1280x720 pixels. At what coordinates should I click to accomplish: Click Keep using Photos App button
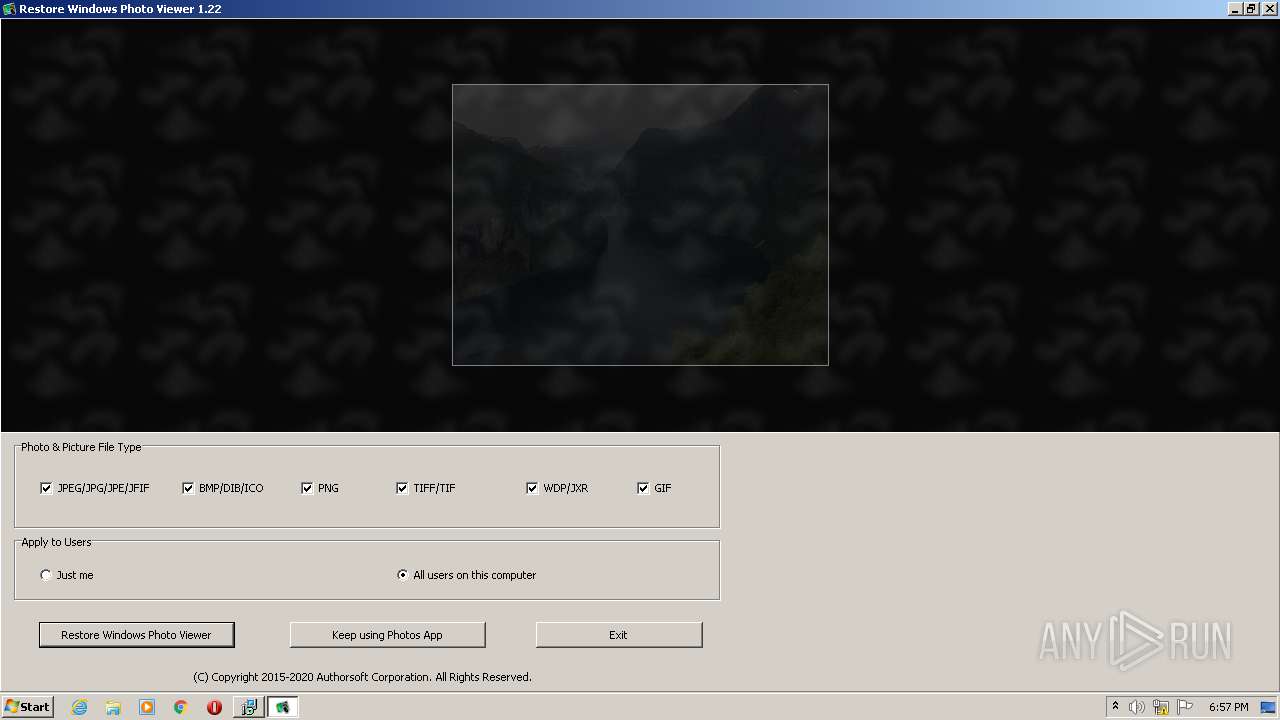(387, 635)
